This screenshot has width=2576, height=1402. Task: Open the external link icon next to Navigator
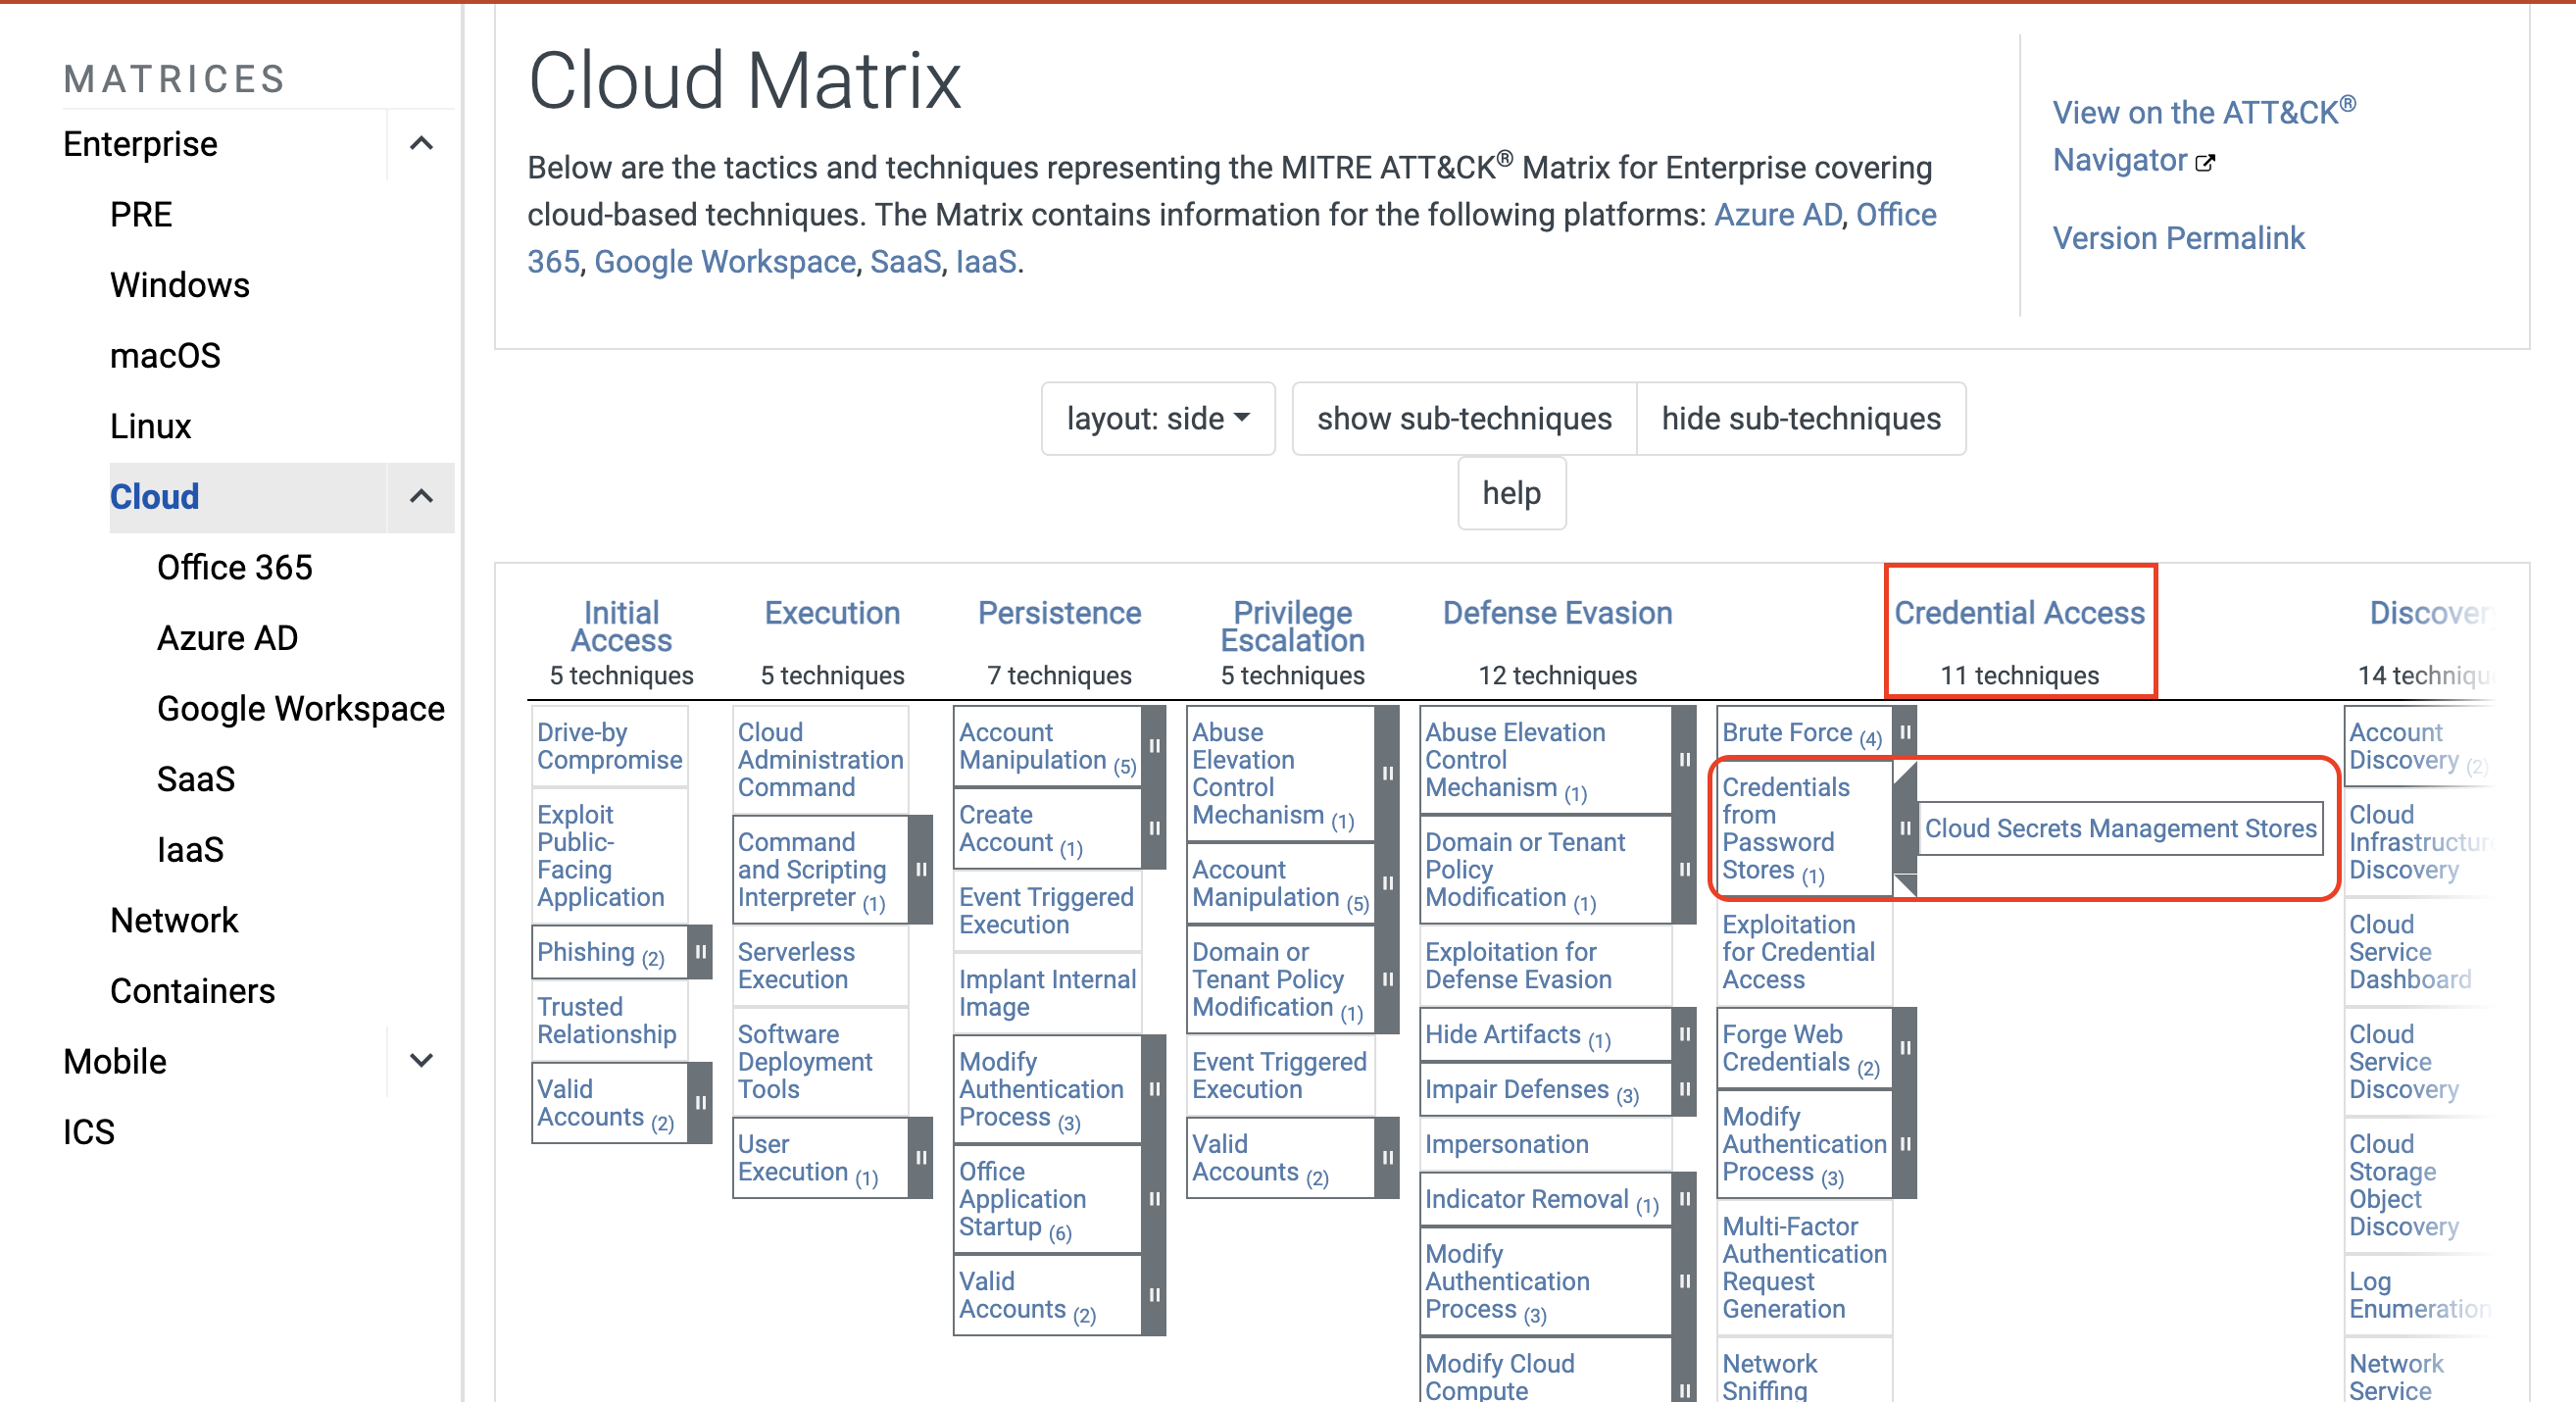[x=2204, y=162]
